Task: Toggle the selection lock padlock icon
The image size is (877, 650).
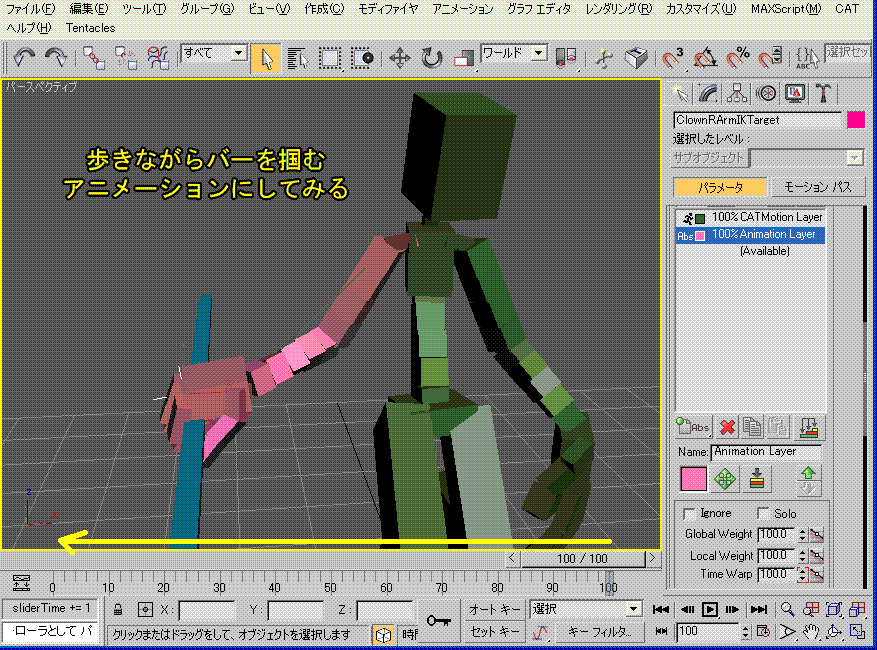Action: click(117, 609)
